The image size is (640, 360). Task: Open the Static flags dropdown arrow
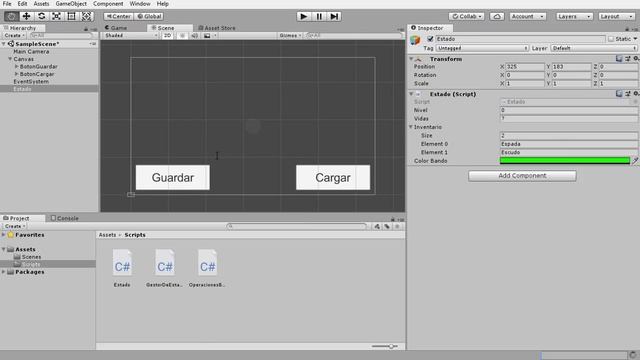click(x=635, y=39)
